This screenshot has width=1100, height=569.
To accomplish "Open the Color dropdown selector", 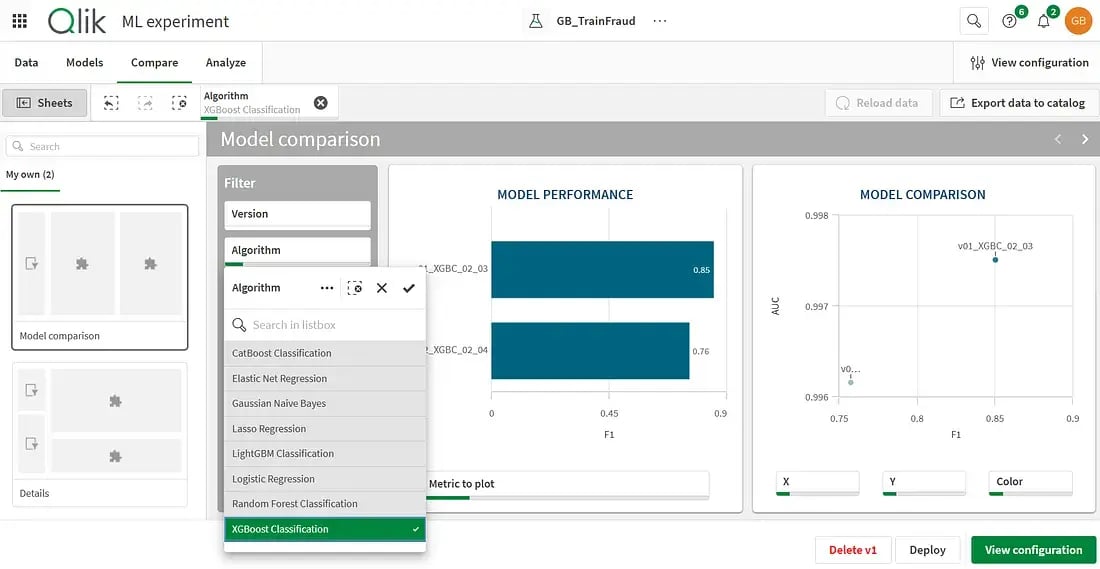I will [x=1030, y=482].
